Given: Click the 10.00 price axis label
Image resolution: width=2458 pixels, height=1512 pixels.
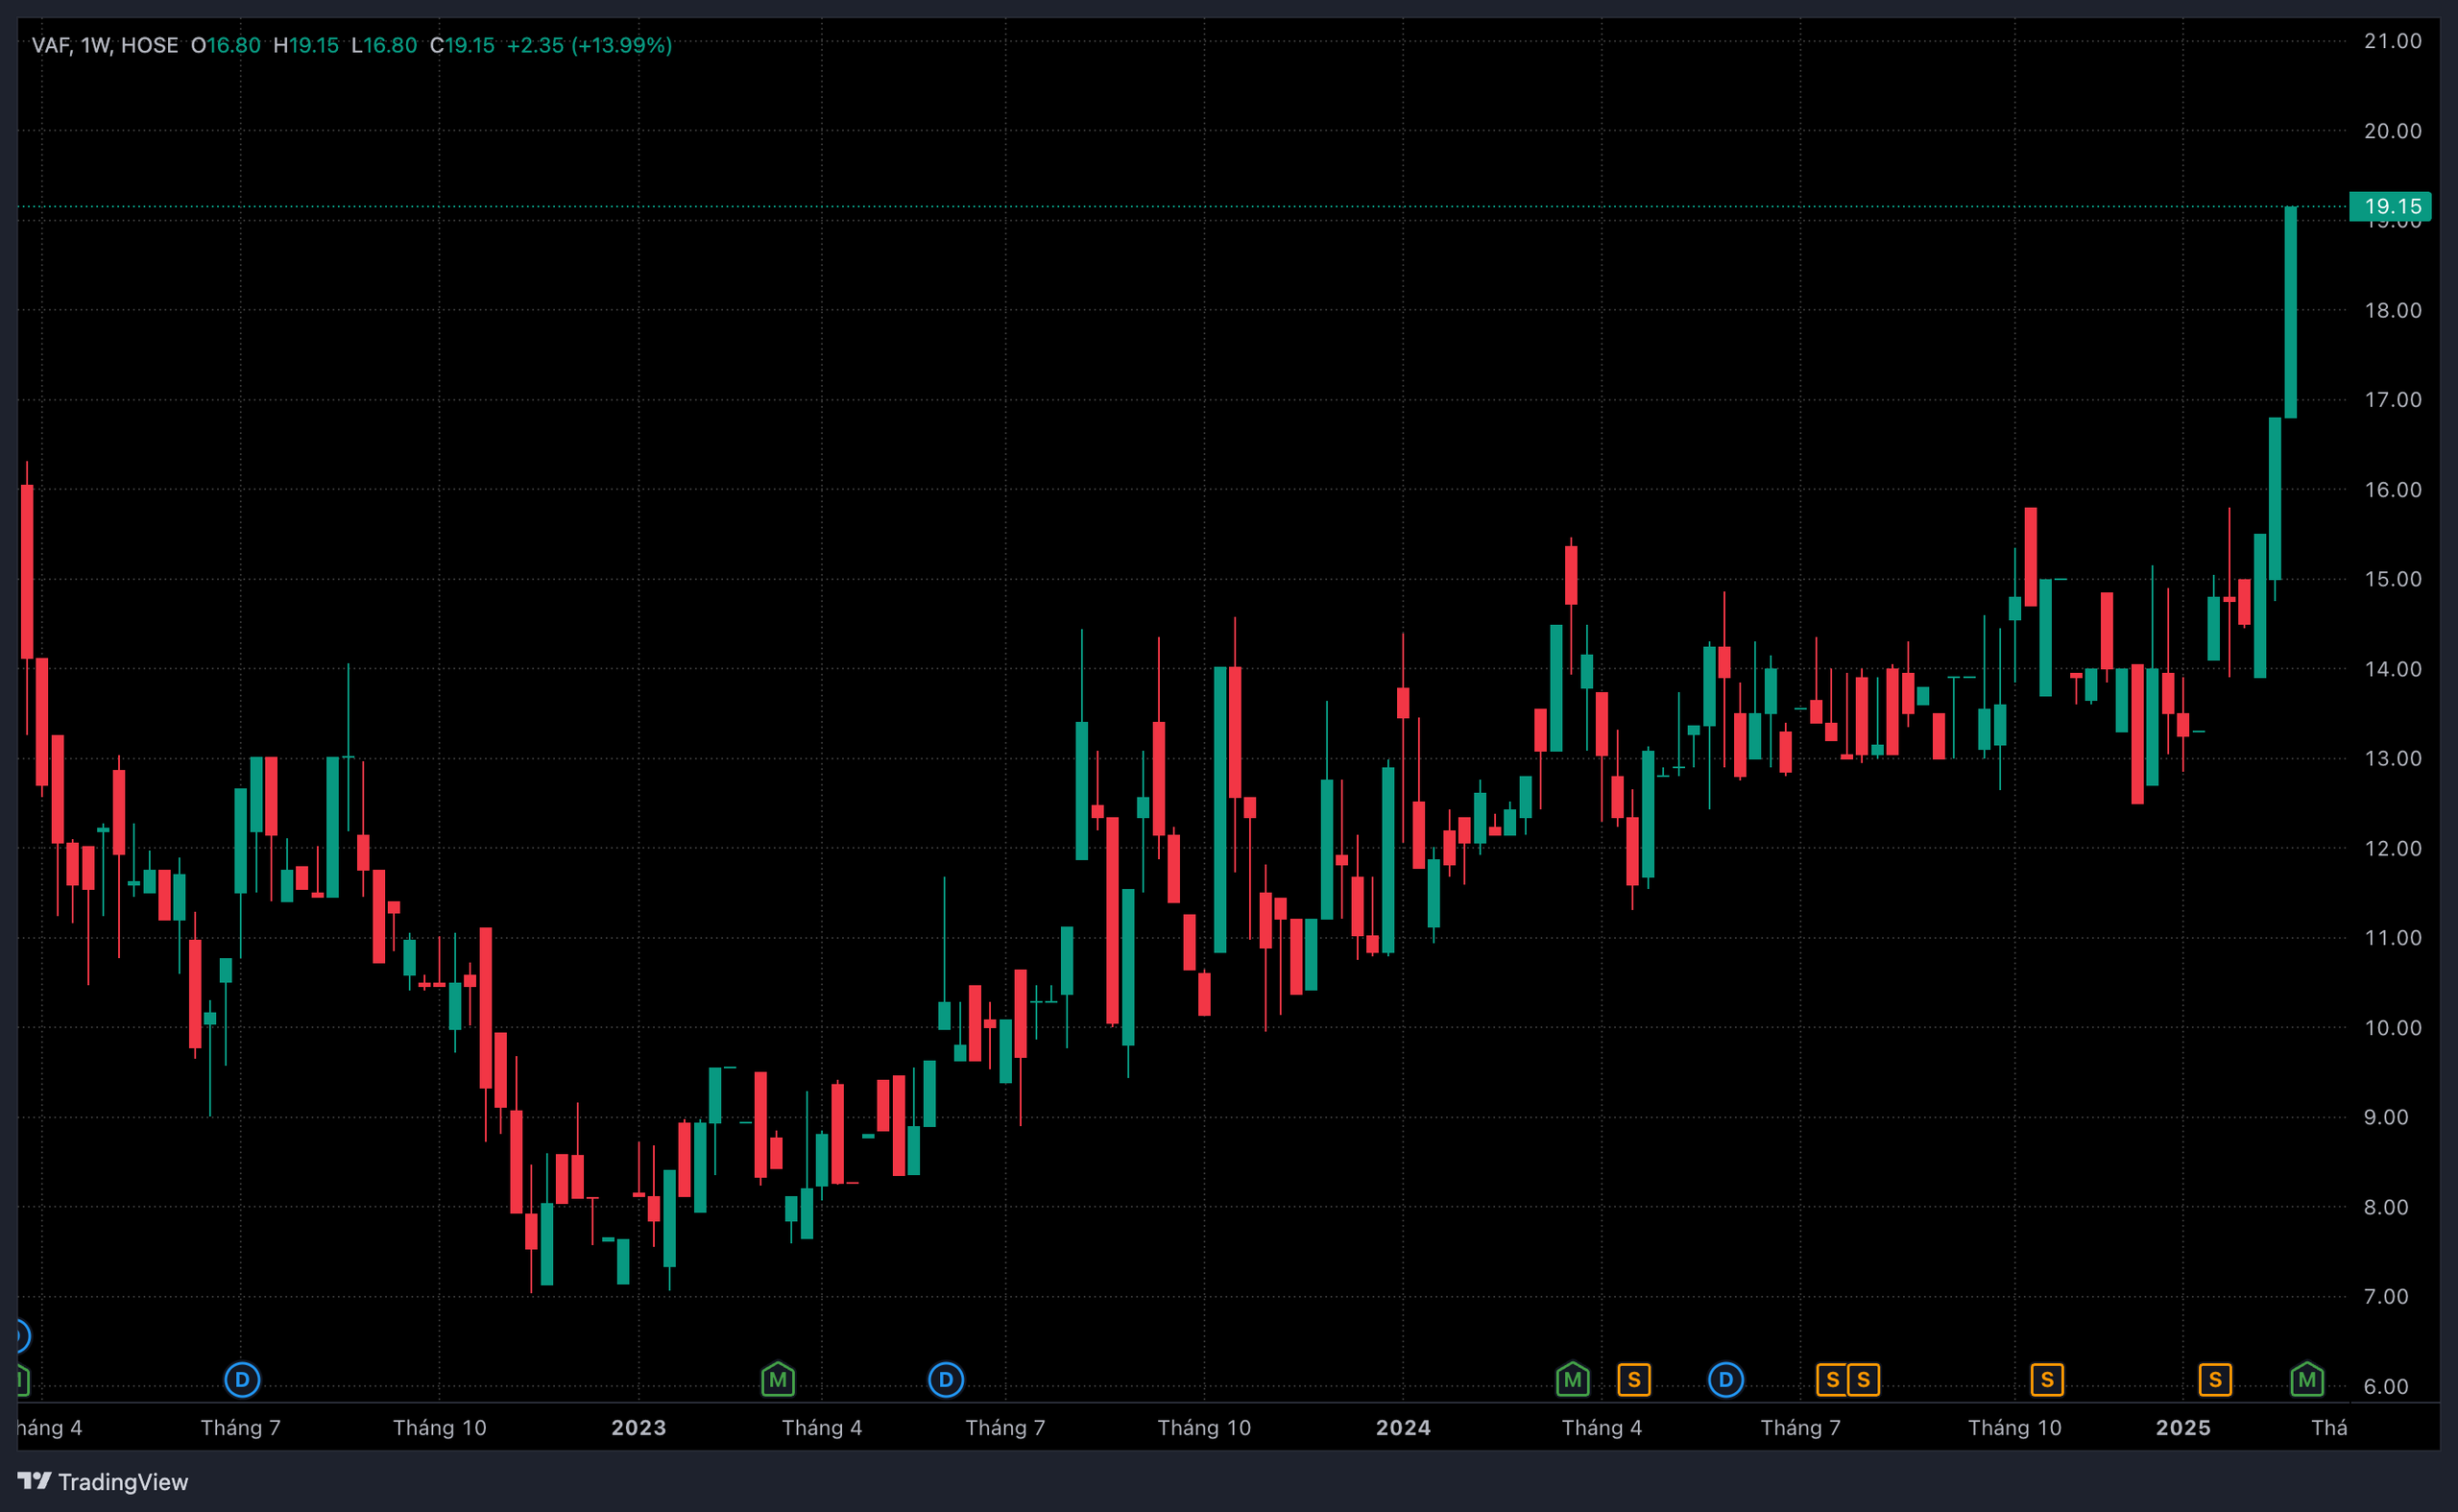Looking at the screenshot, I should click(x=2393, y=1028).
